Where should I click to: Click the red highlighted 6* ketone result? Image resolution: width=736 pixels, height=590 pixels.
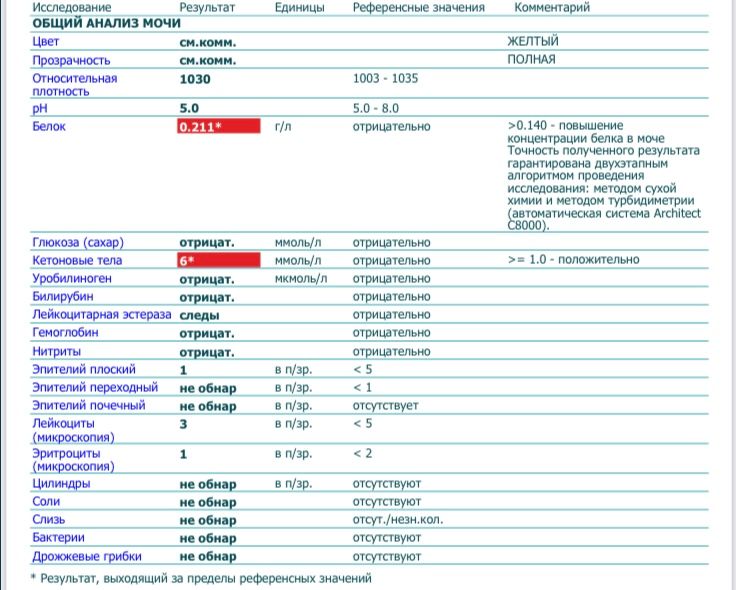(218, 260)
